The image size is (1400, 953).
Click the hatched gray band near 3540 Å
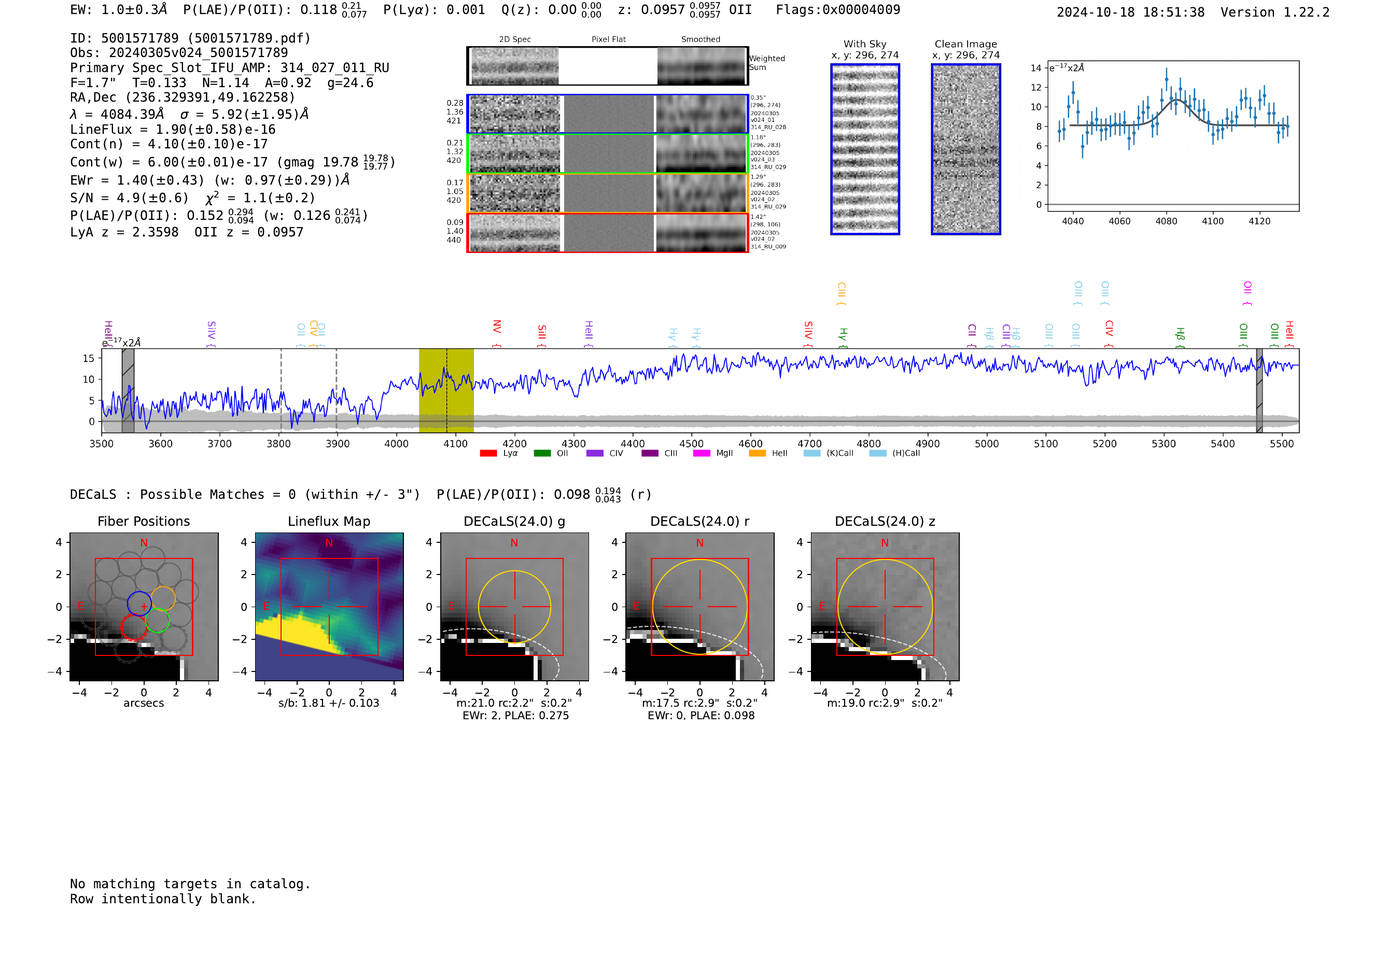[128, 390]
